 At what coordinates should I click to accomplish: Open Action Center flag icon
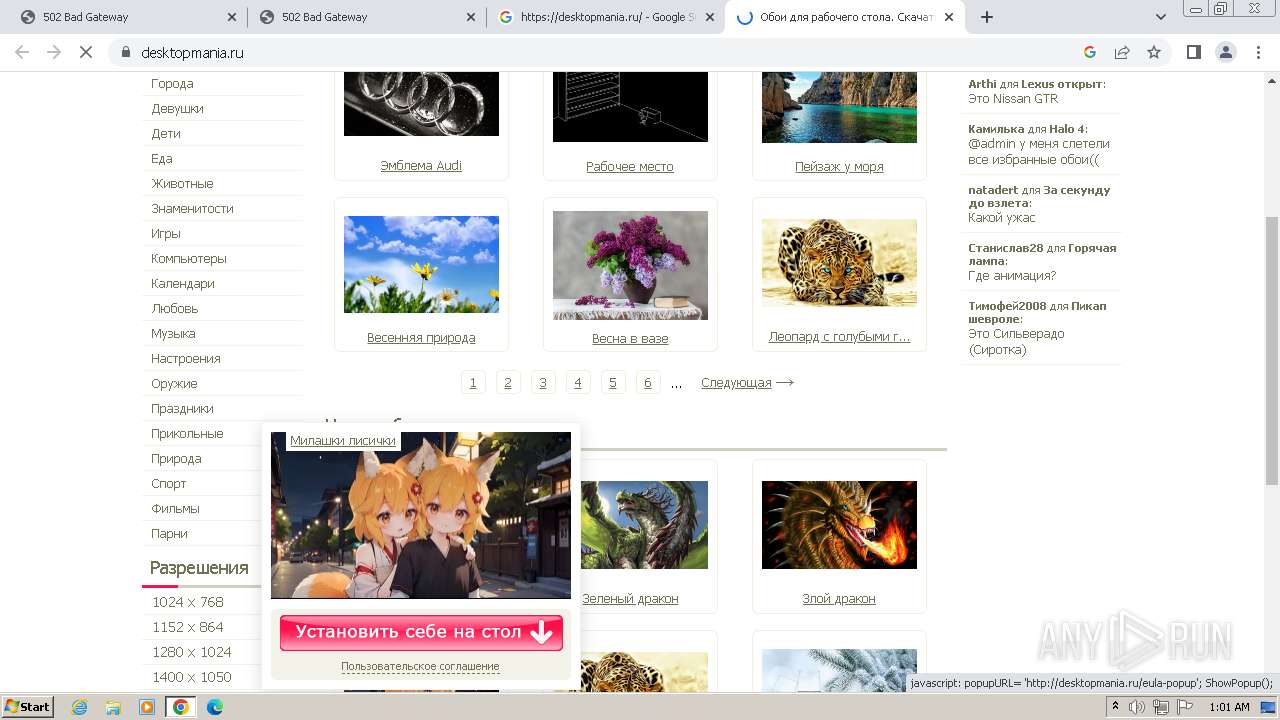[x=1183, y=707]
